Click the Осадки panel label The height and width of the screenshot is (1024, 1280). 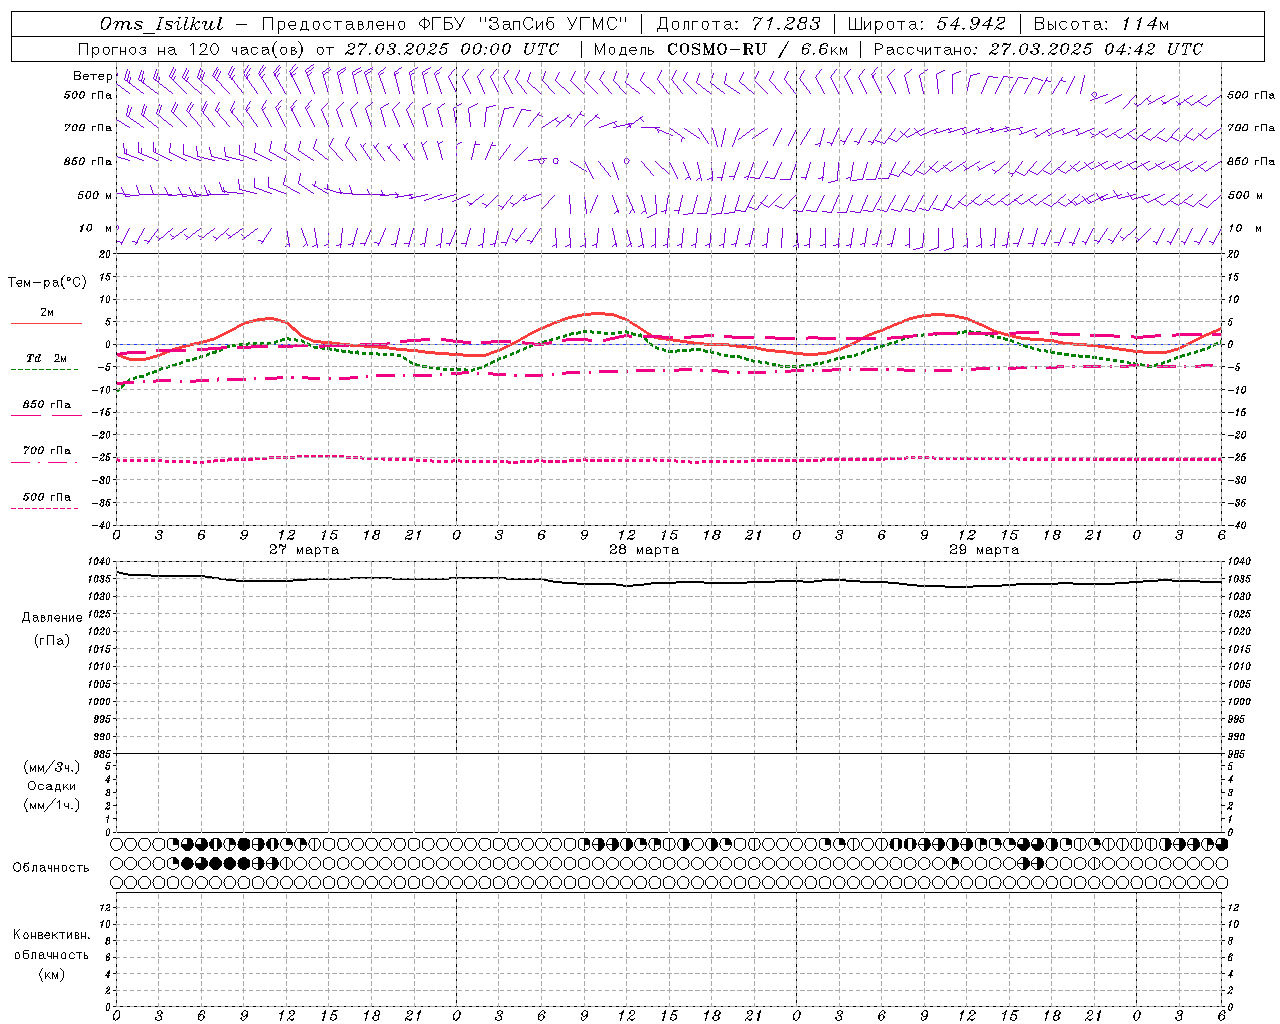pos(52,786)
